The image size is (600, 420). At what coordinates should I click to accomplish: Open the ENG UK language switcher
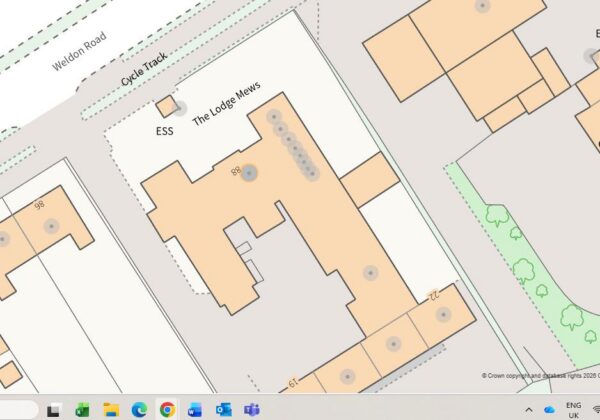tap(574, 410)
